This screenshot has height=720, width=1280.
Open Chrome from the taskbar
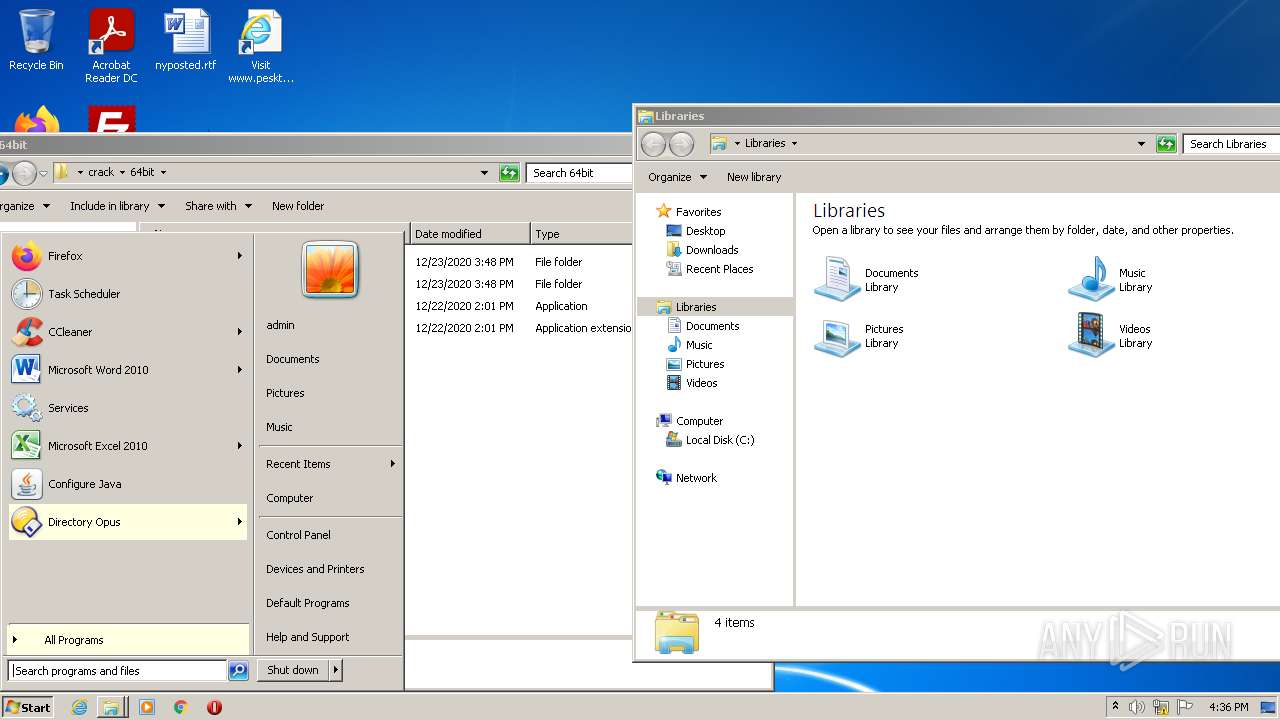point(181,707)
